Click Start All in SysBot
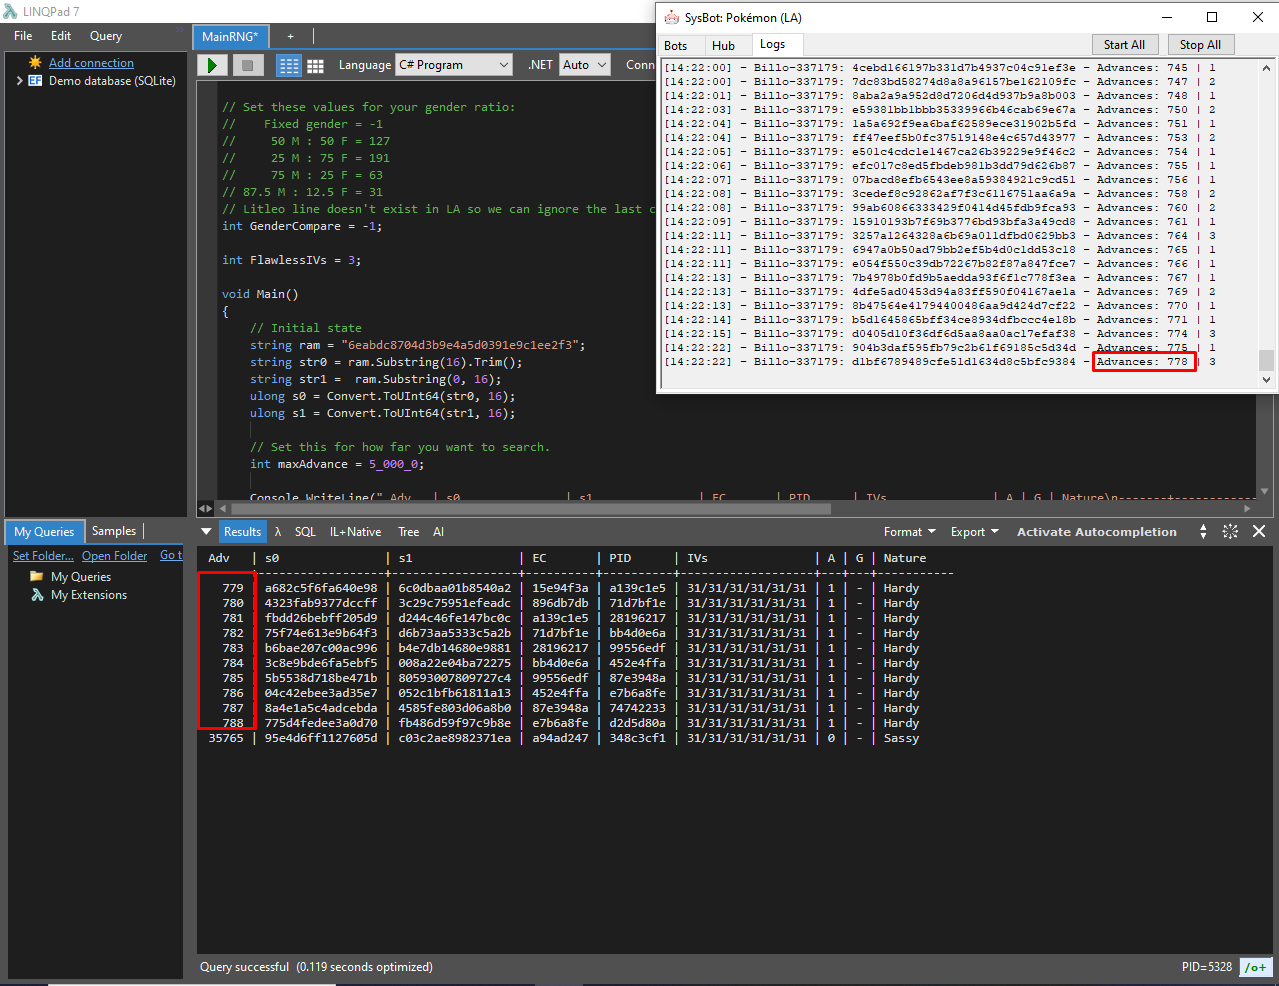 click(1124, 44)
